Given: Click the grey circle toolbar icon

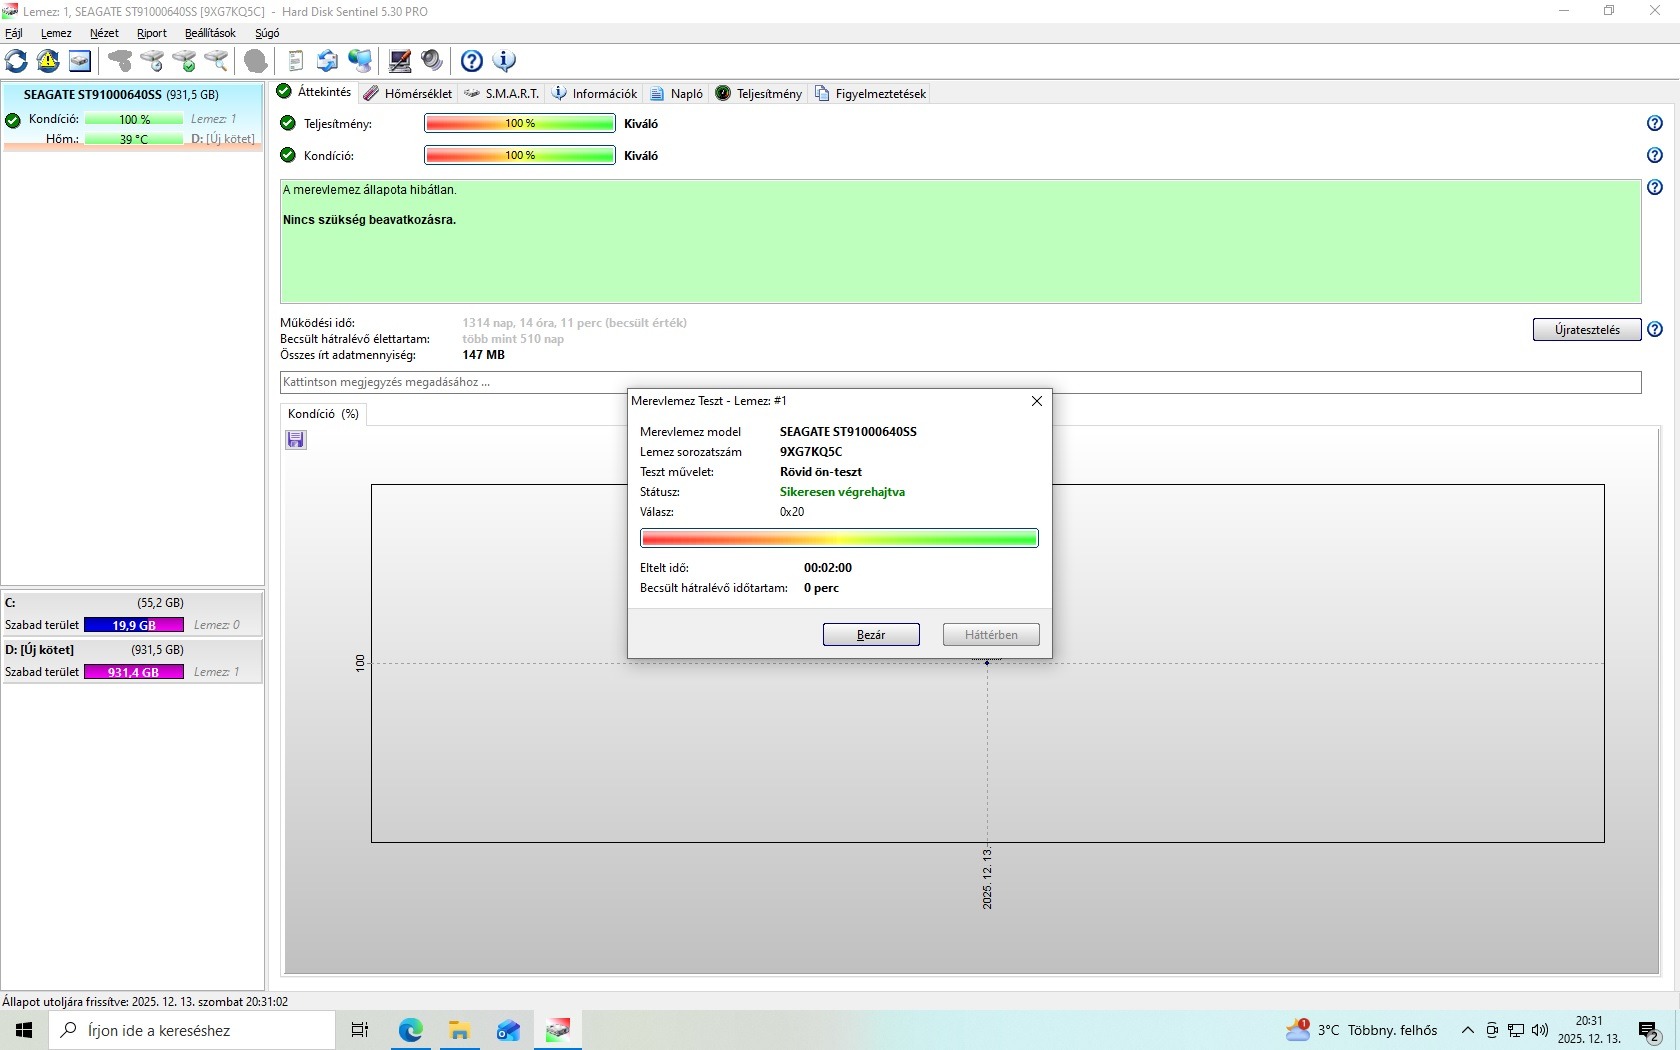Looking at the screenshot, I should [x=256, y=61].
